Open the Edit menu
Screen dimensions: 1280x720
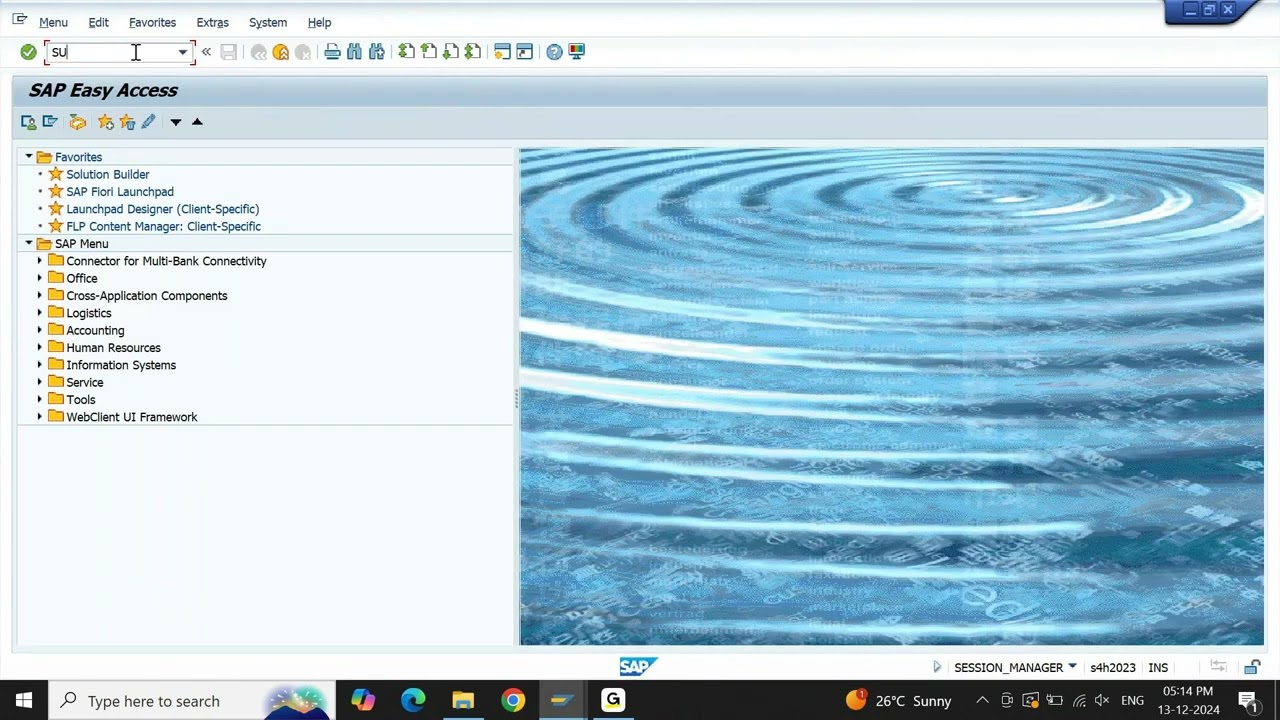click(98, 22)
